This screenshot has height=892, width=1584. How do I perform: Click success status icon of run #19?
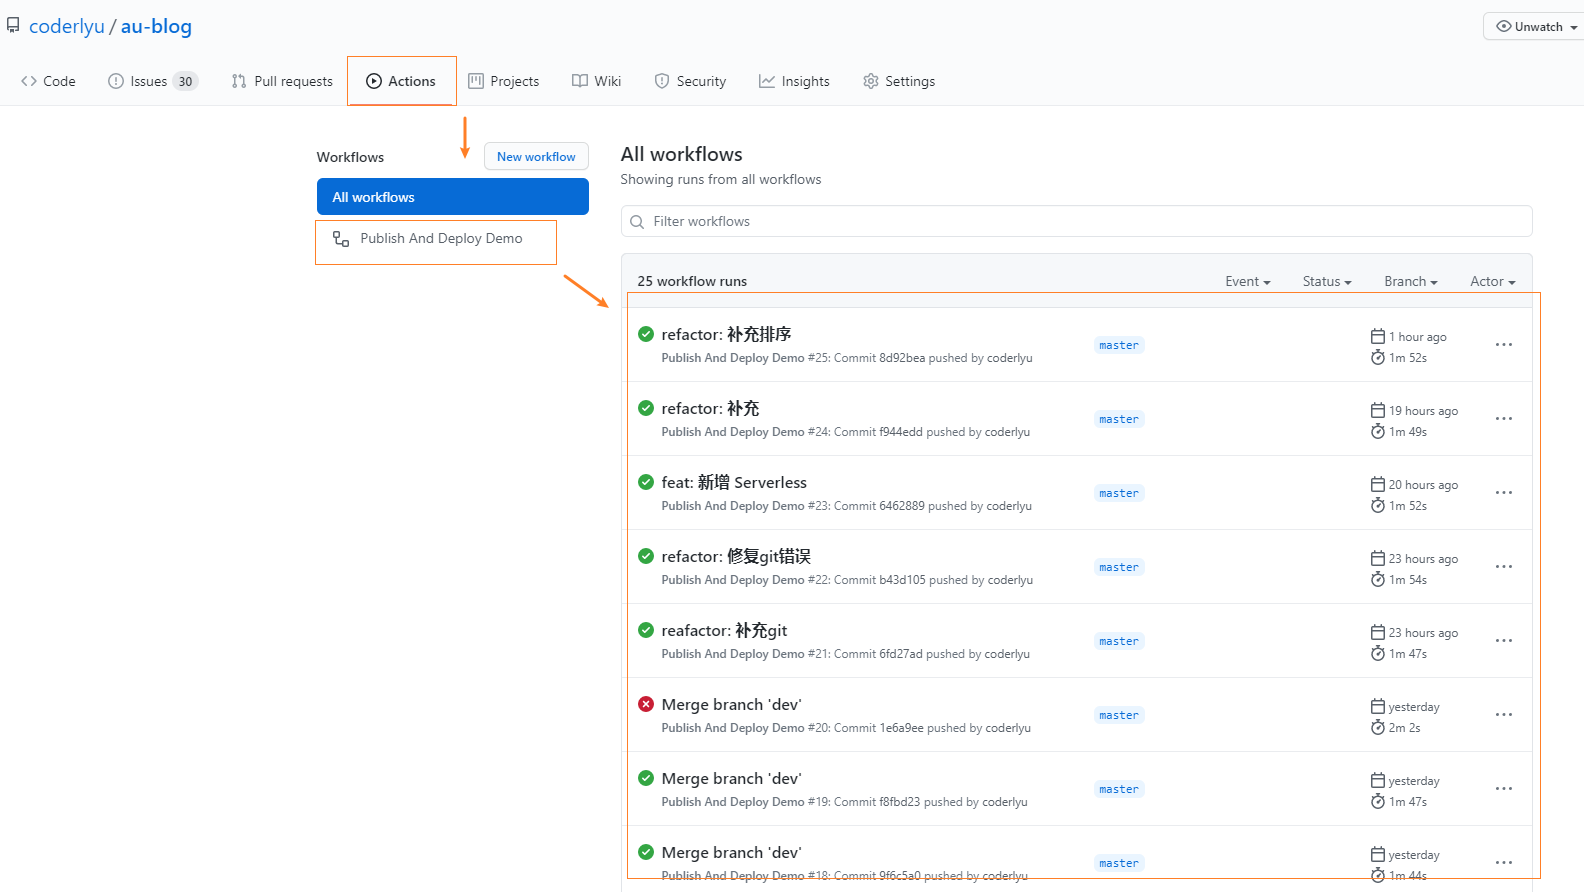point(646,778)
